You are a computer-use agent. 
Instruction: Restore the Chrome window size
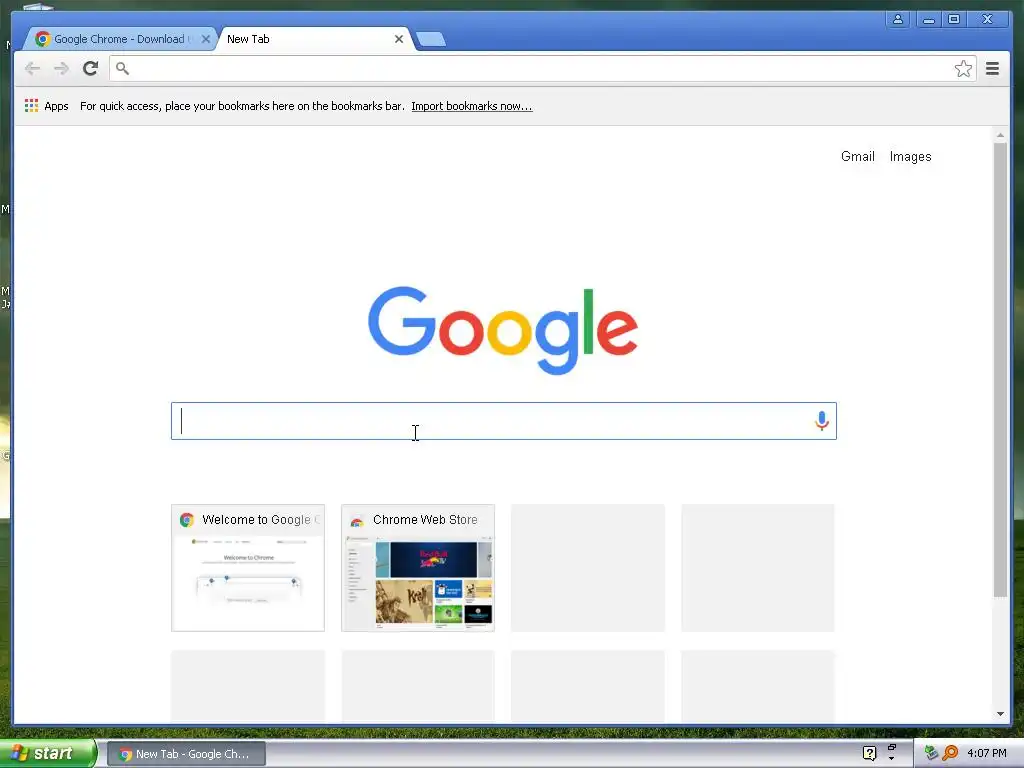coord(953,20)
